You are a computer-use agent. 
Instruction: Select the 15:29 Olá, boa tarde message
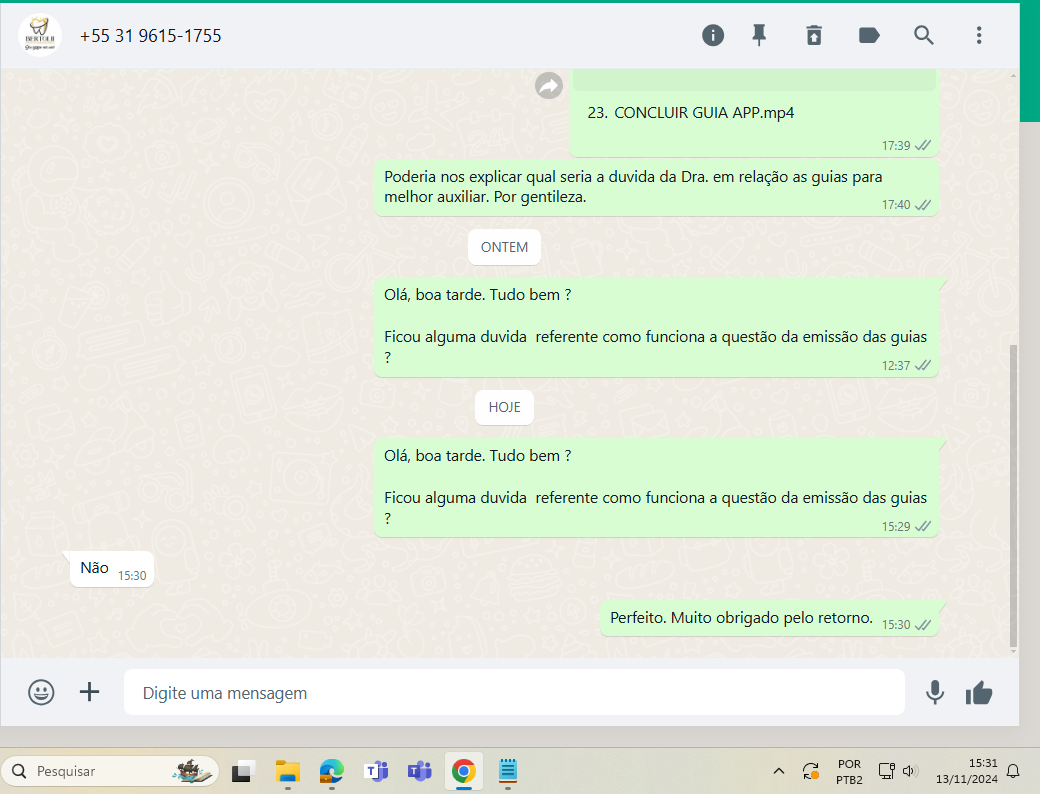tap(656, 488)
